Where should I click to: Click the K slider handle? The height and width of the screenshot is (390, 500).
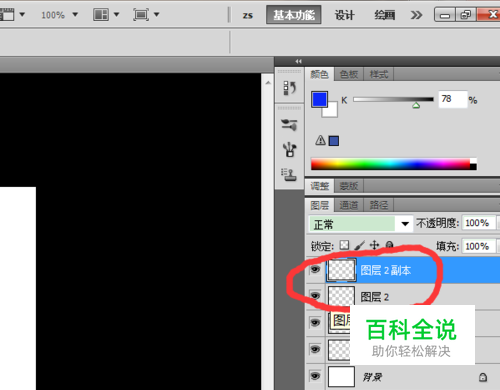coord(416,105)
